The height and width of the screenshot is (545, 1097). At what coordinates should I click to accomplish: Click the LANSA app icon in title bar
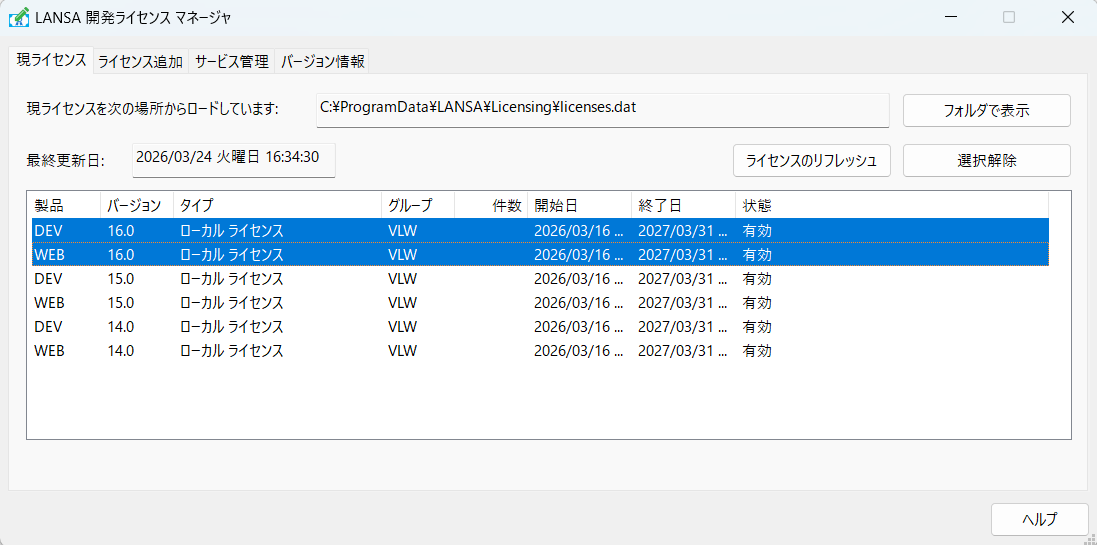19,17
